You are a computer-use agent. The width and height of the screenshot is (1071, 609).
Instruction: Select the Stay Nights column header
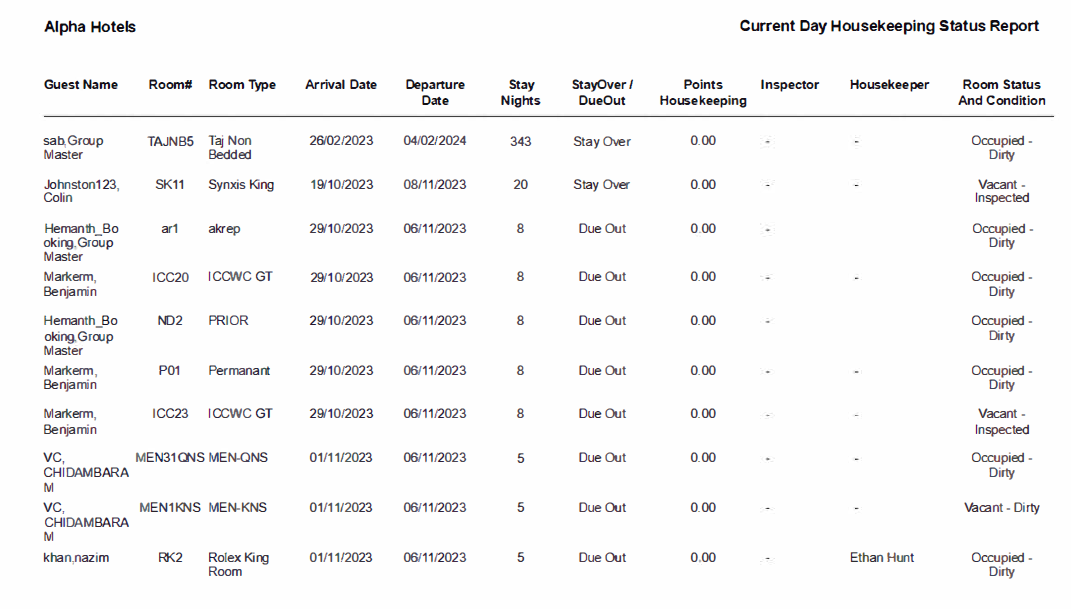click(521, 92)
